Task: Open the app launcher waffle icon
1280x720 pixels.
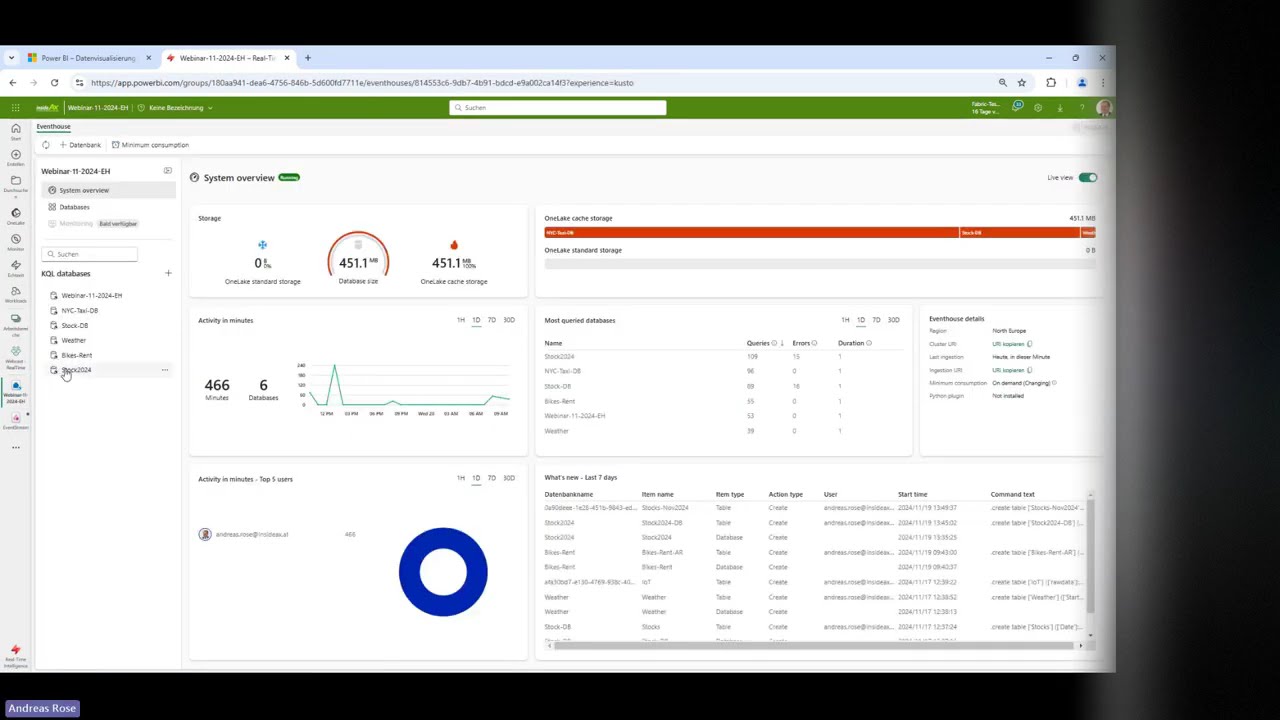Action: pos(15,108)
